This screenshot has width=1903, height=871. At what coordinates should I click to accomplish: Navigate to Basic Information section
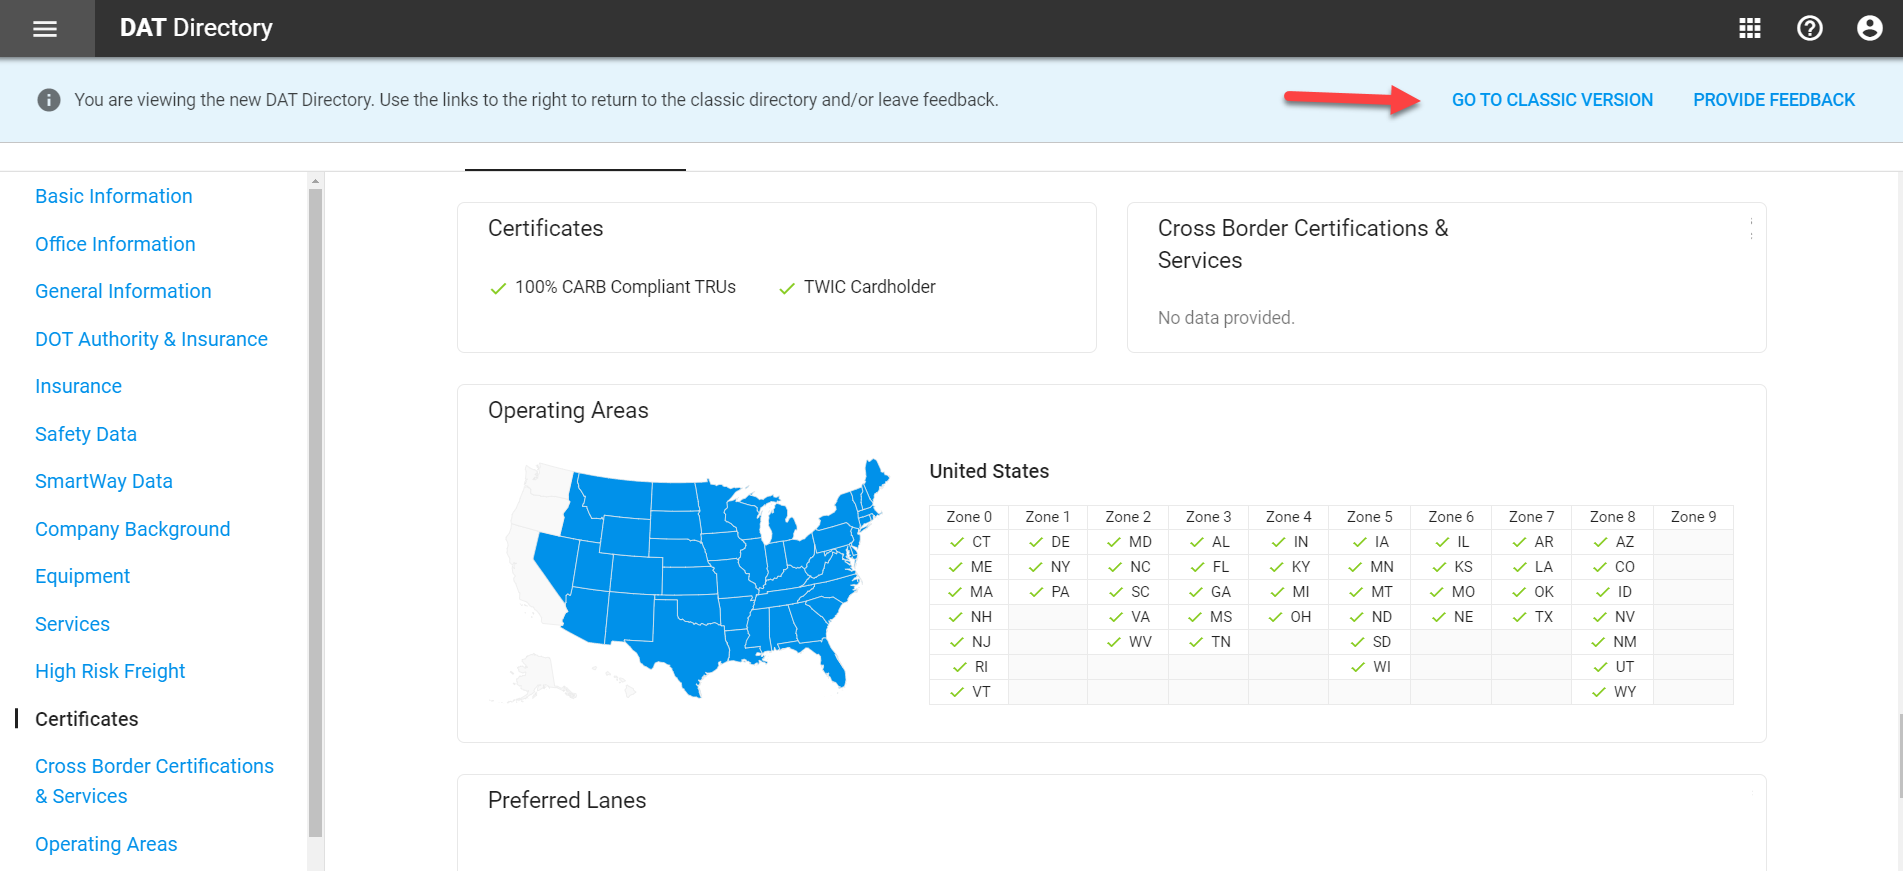[x=114, y=196]
